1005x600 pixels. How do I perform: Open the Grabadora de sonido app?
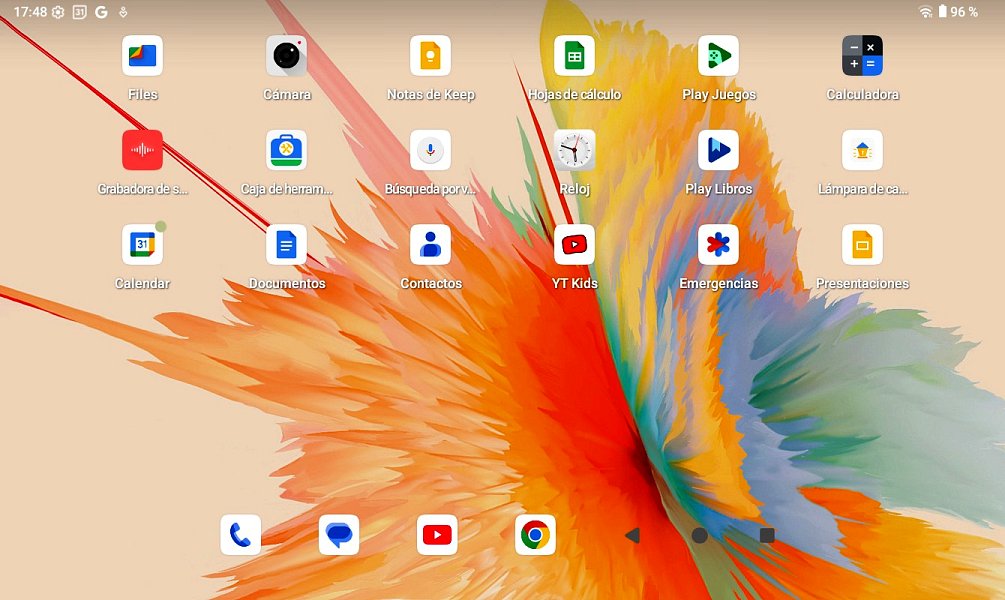pyautogui.click(x=142, y=150)
